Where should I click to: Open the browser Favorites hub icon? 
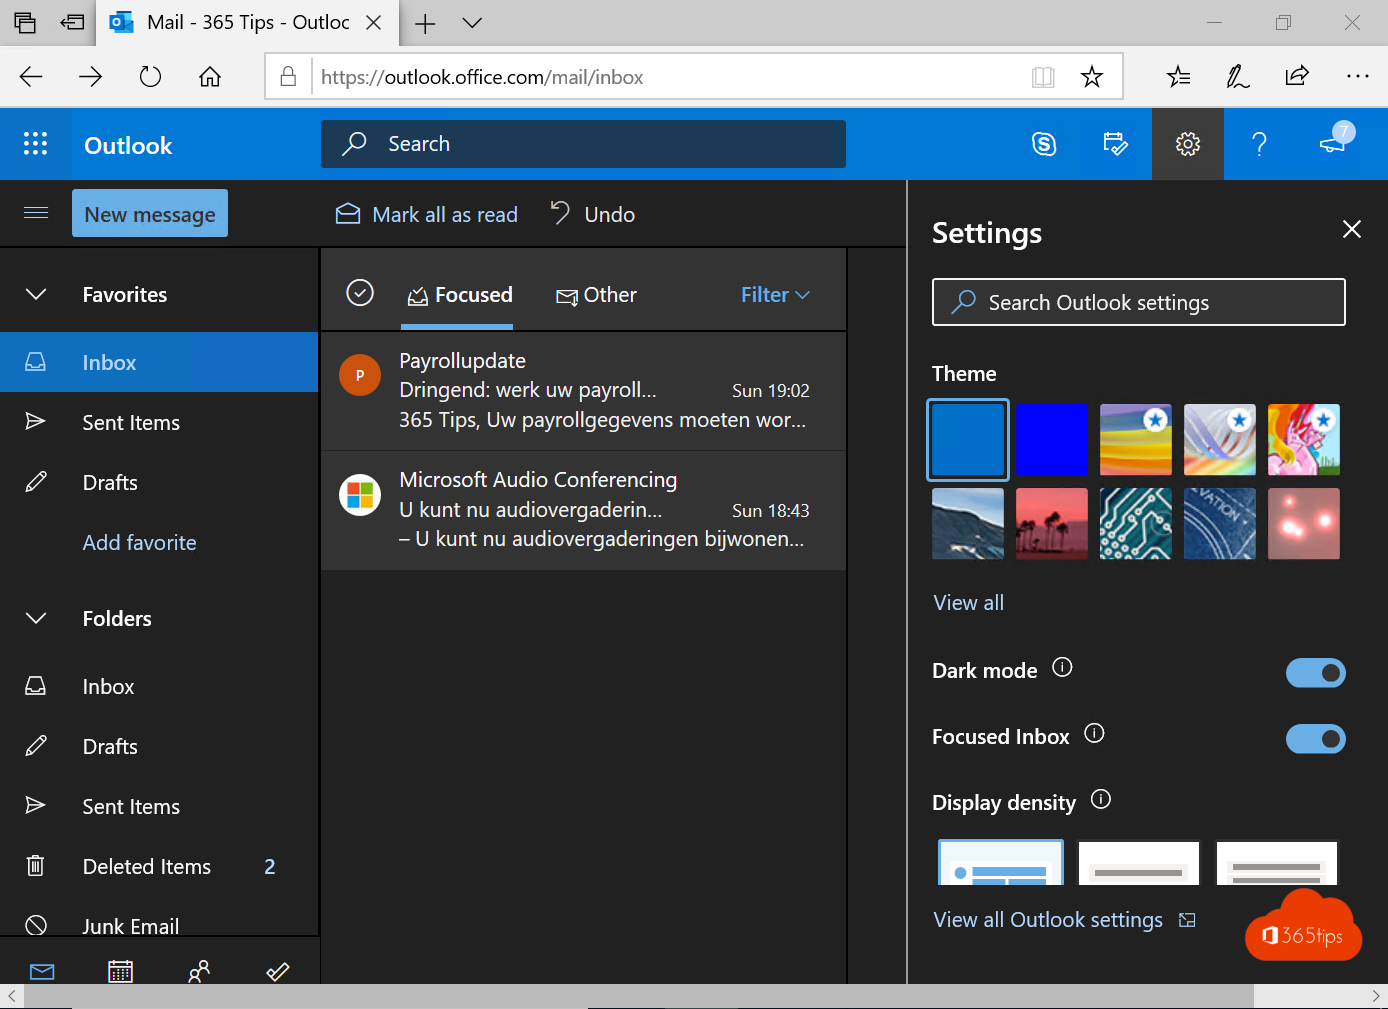tap(1179, 76)
